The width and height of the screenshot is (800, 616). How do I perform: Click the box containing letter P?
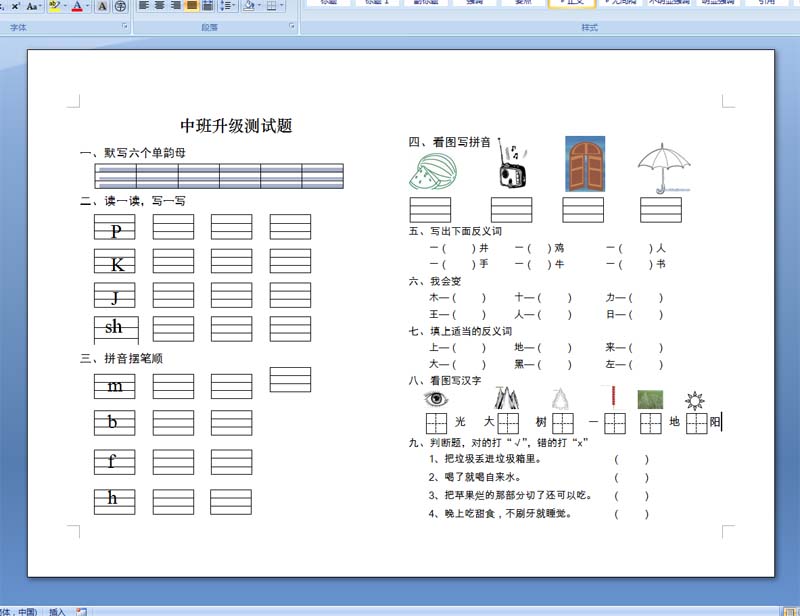(115, 227)
